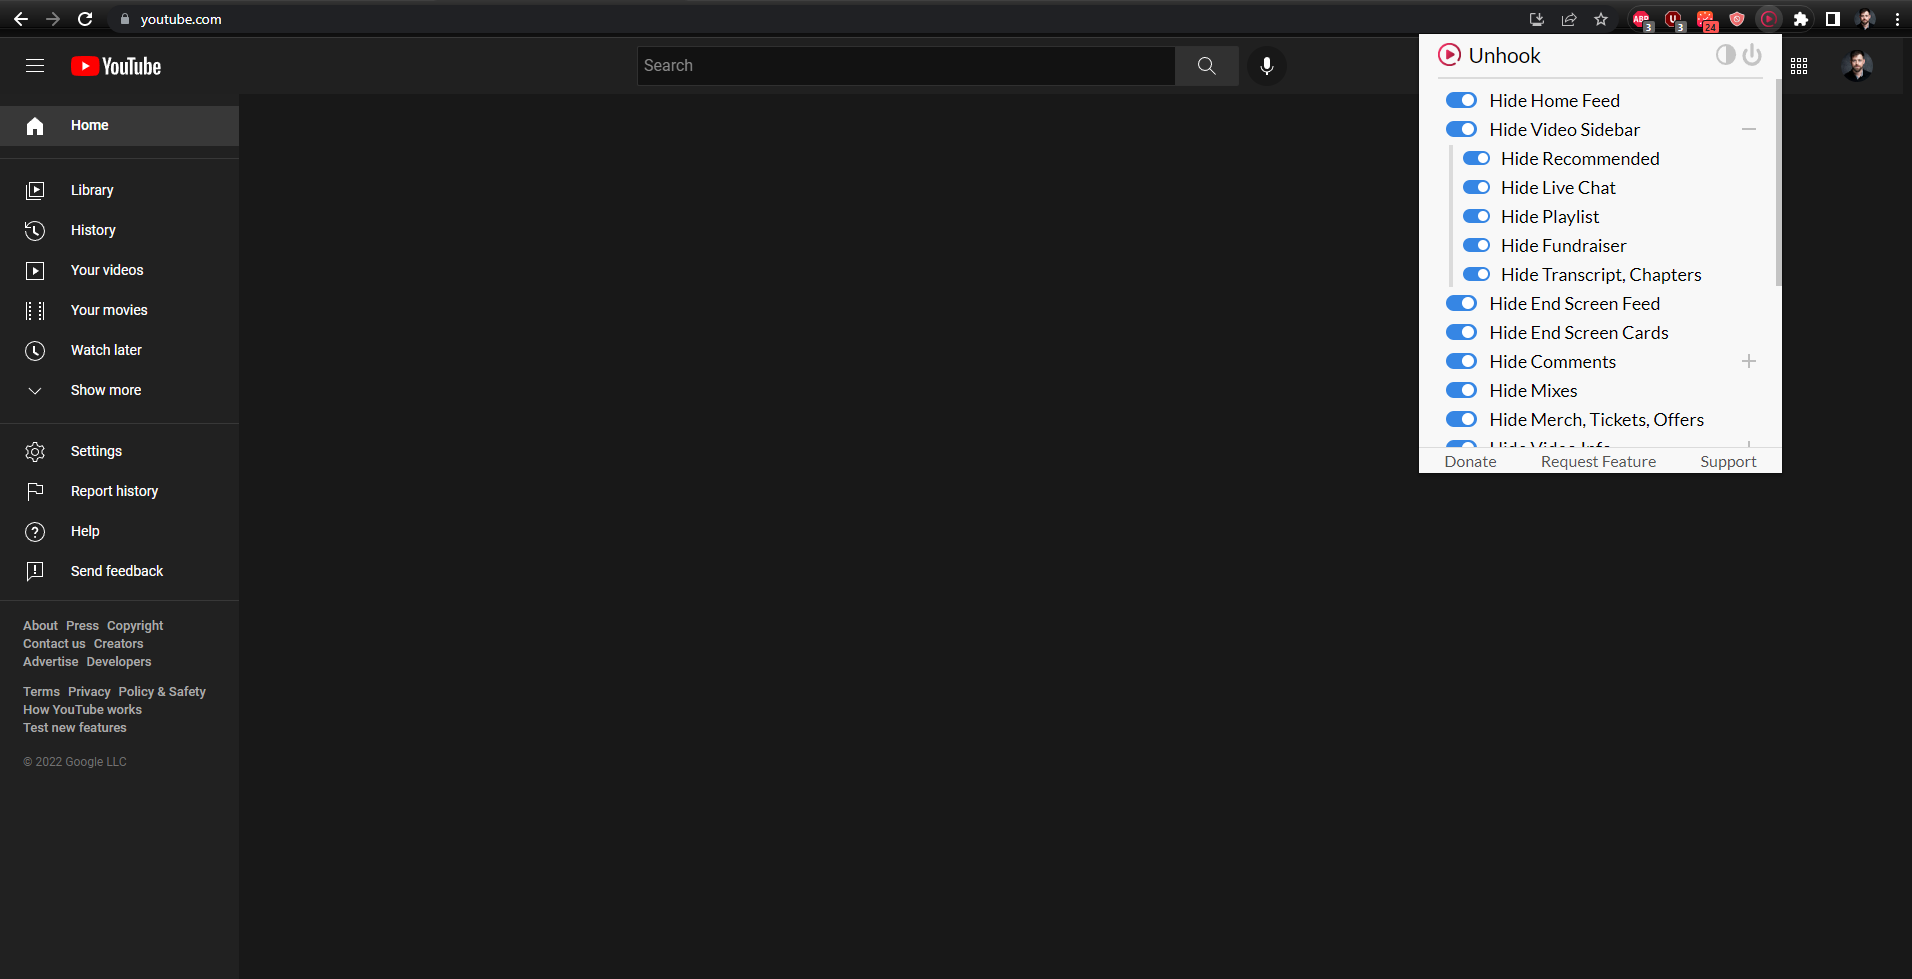Open the browser extensions puzzle icon
Image resolution: width=1912 pixels, height=979 pixels.
pyautogui.click(x=1801, y=19)
